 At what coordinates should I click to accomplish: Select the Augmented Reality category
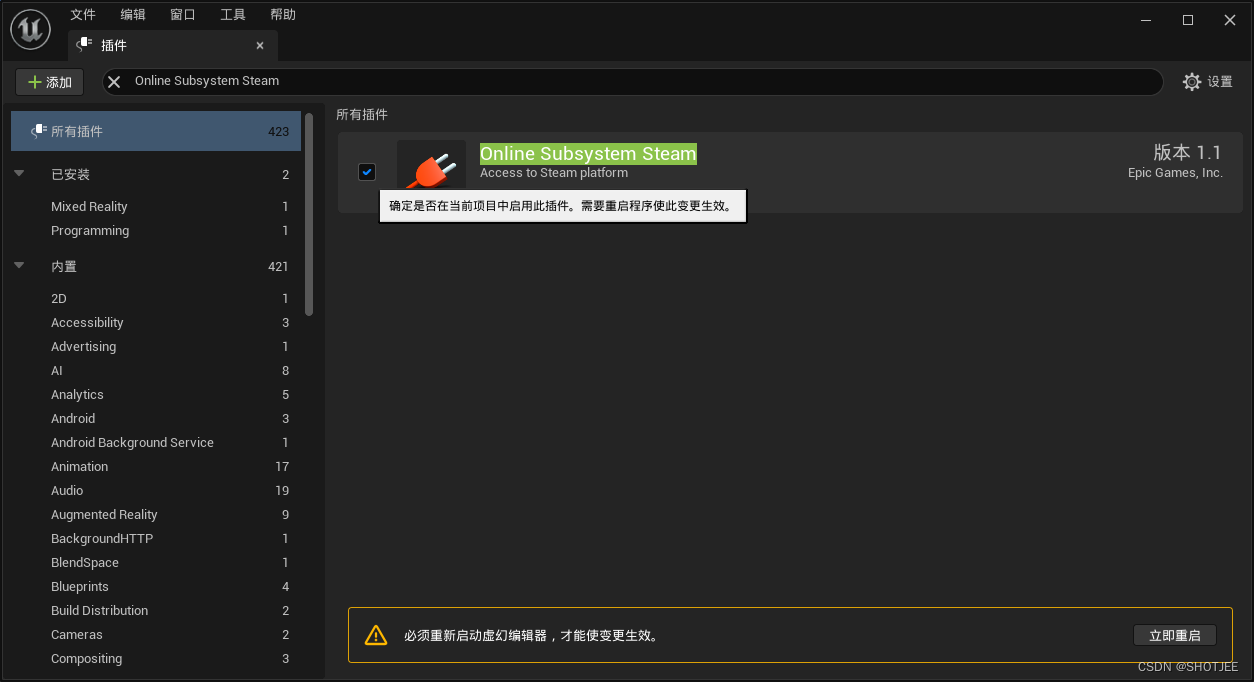coord(156,514)
